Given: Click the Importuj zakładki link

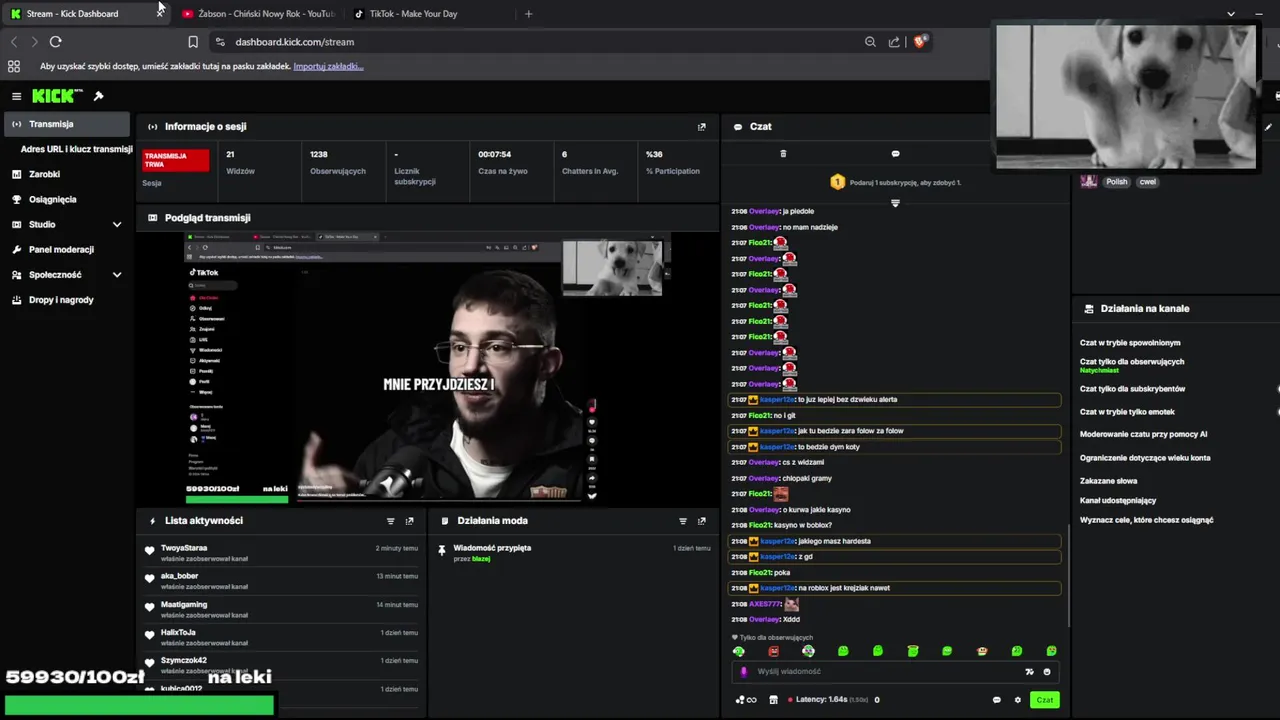Looking at the screenshot, I should [x=328, y=67].
